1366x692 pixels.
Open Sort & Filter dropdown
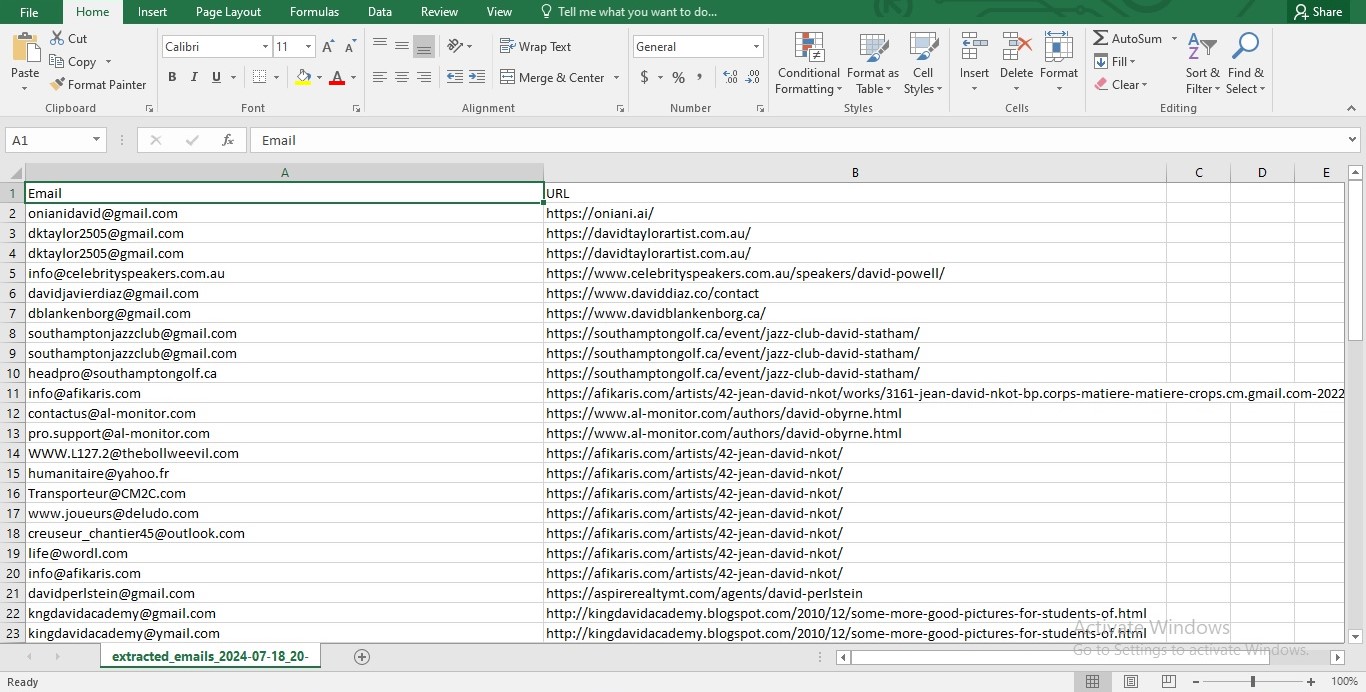pyautogui.click(x=1203, y=64)
